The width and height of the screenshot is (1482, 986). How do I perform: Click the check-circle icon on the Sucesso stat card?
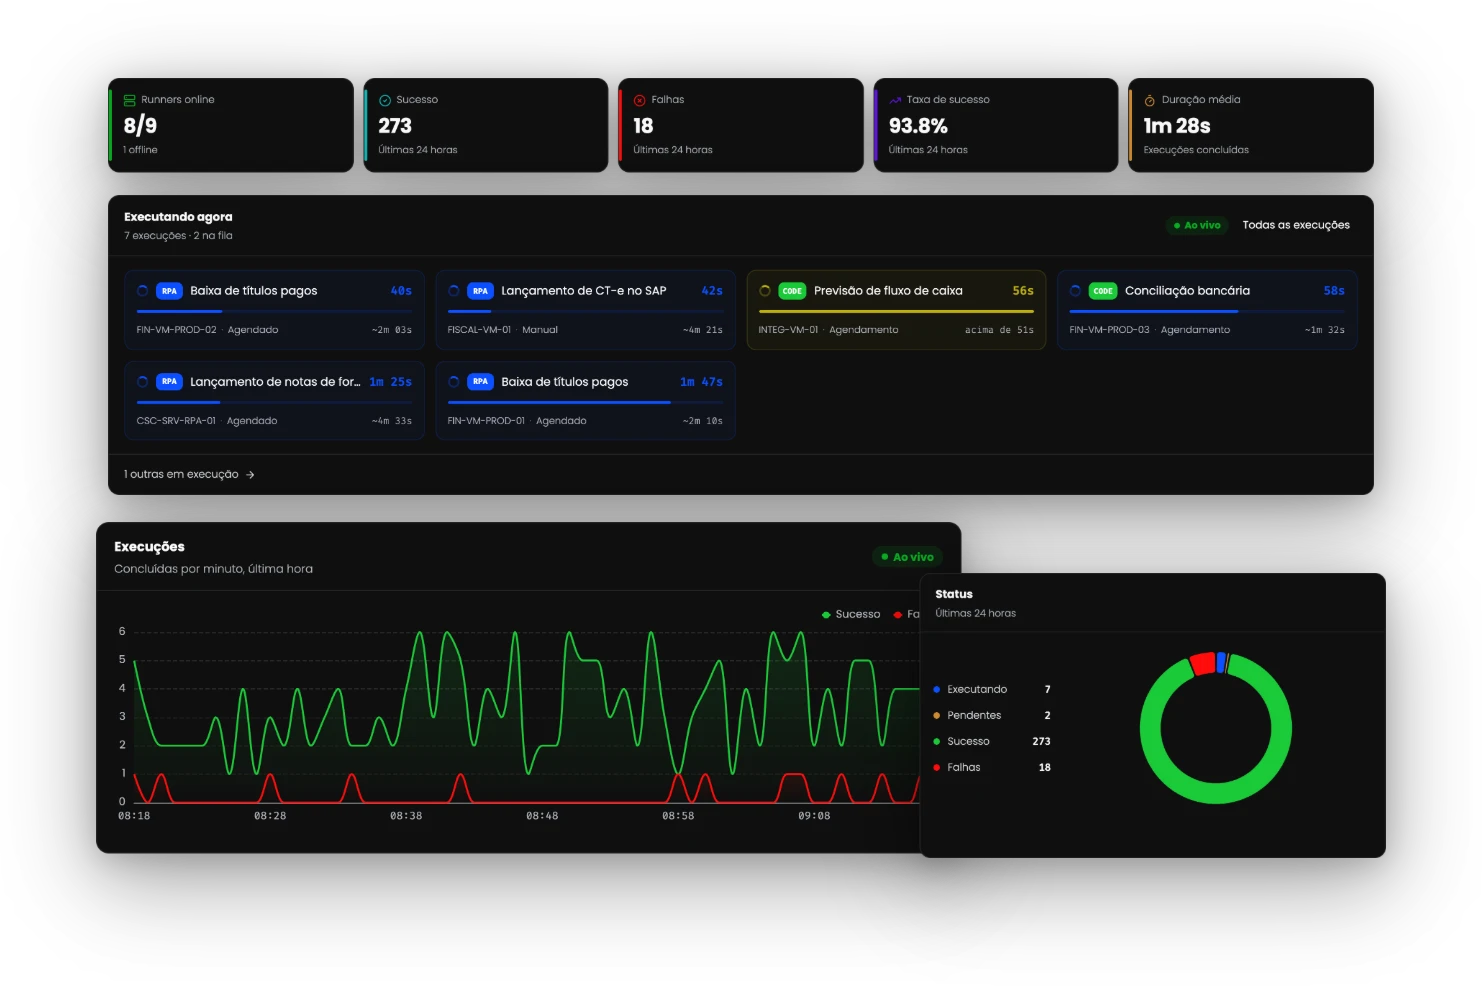[x=385, y=100]
